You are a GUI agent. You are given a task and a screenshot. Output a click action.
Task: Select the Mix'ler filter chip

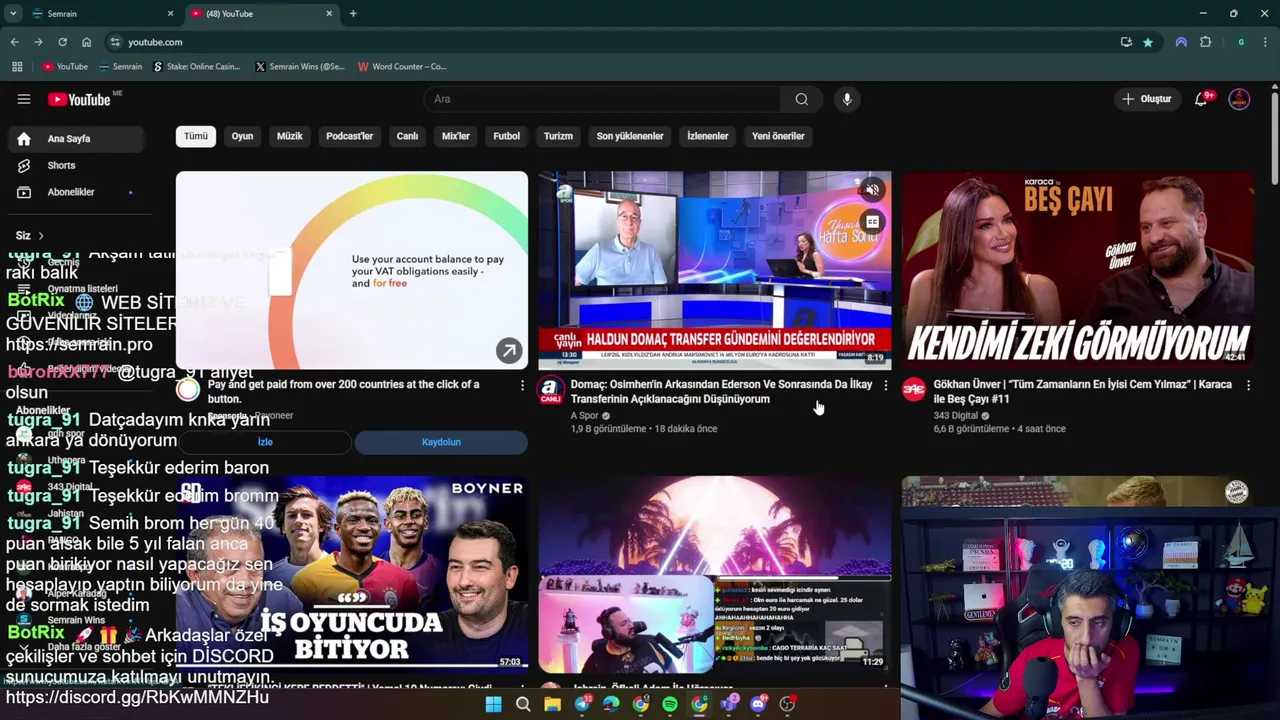click(x=456, y=136)
